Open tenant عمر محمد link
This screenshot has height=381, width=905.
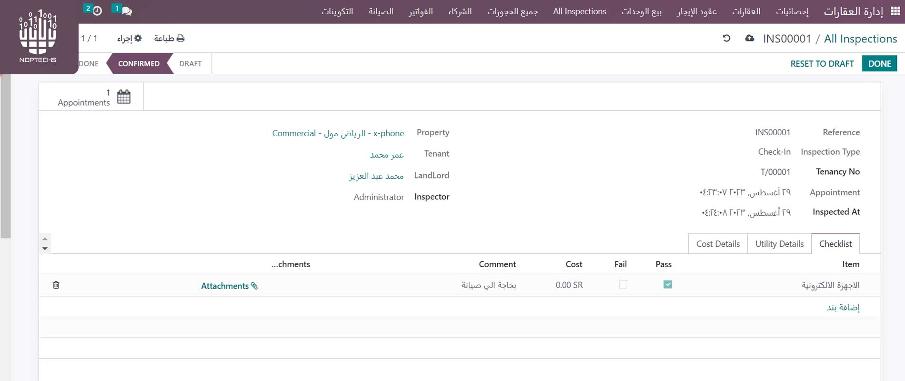[x=387, y=154]
